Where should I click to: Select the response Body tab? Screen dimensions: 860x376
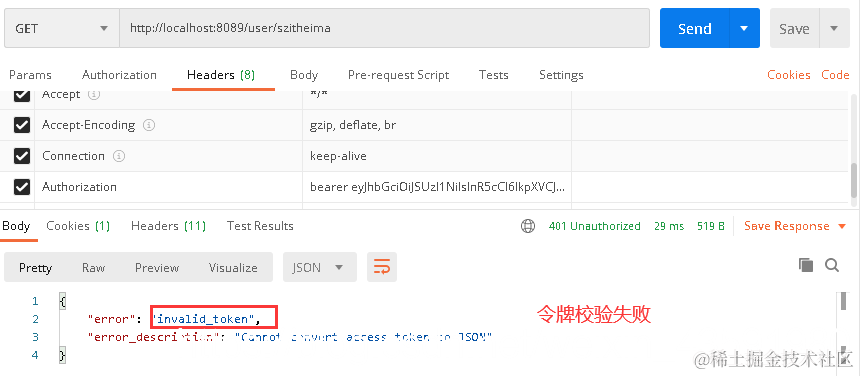click(x=16, y=226)
